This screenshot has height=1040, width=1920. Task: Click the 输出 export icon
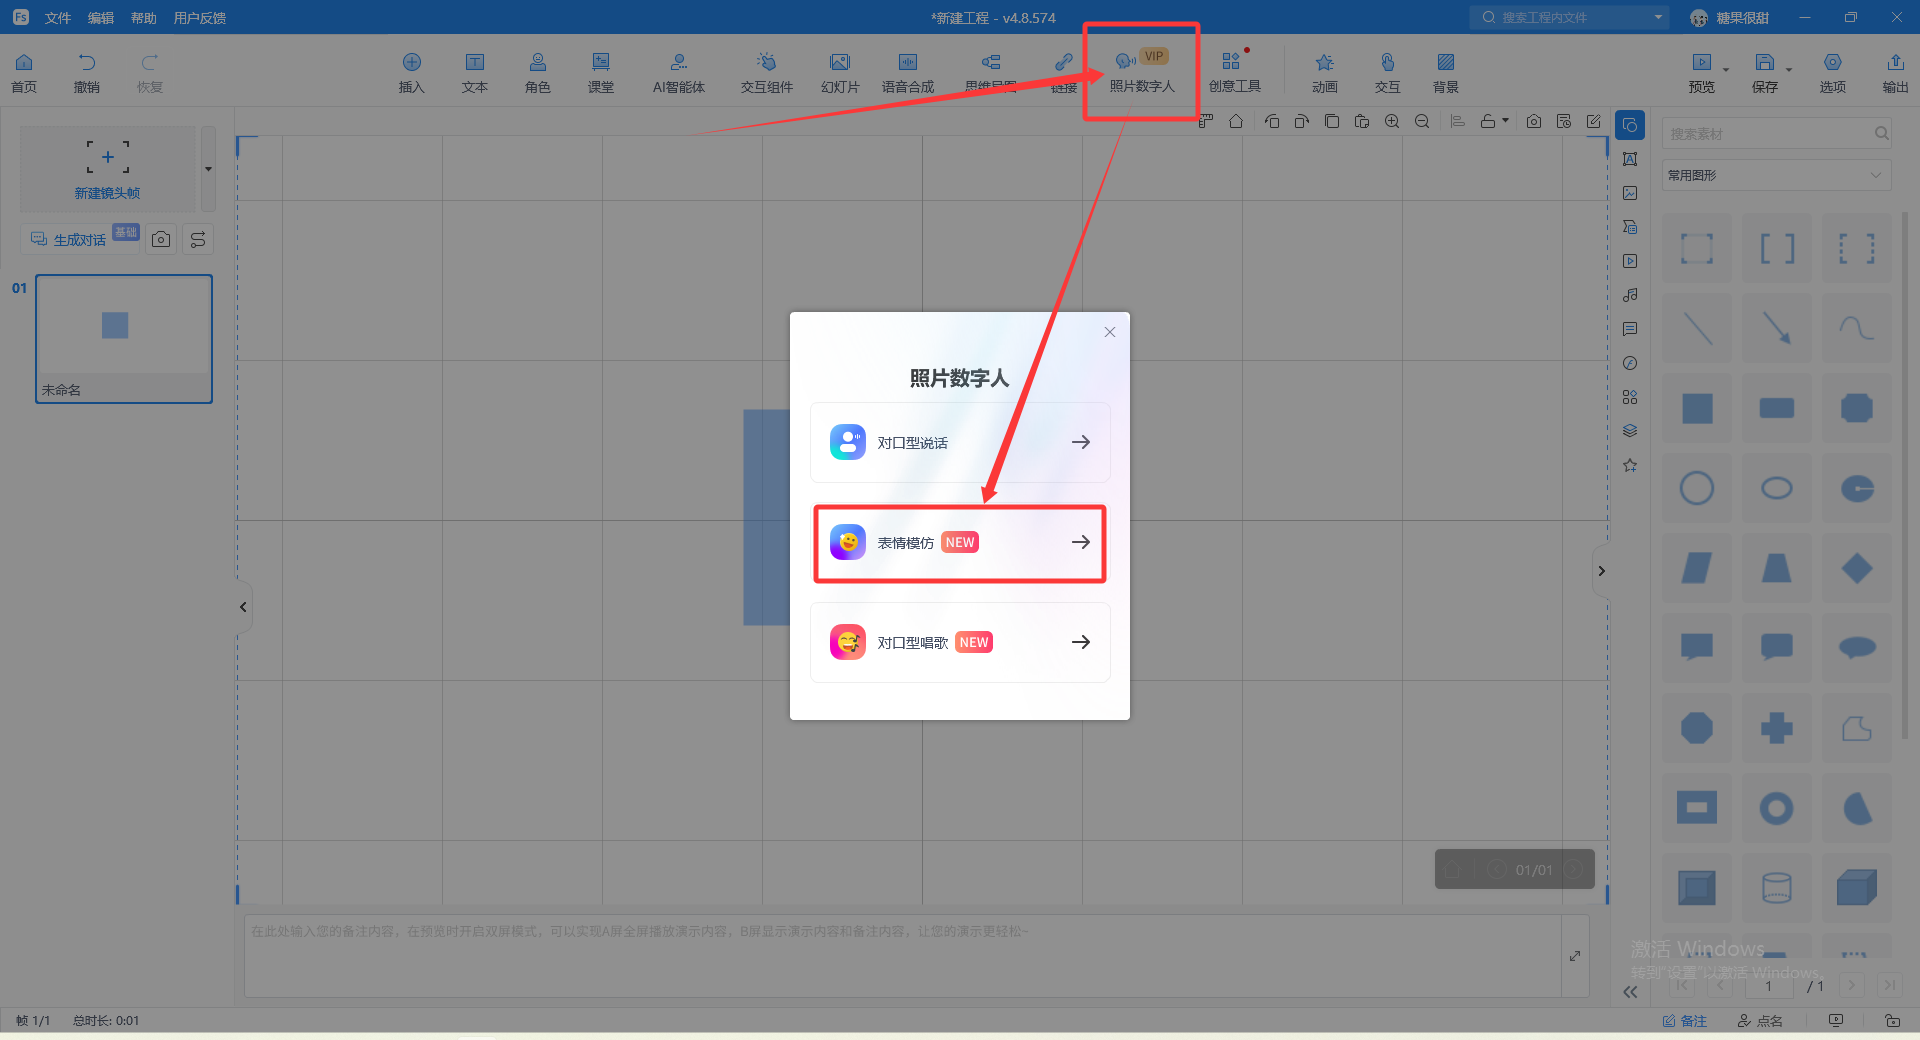click(x=1894, y=73)
